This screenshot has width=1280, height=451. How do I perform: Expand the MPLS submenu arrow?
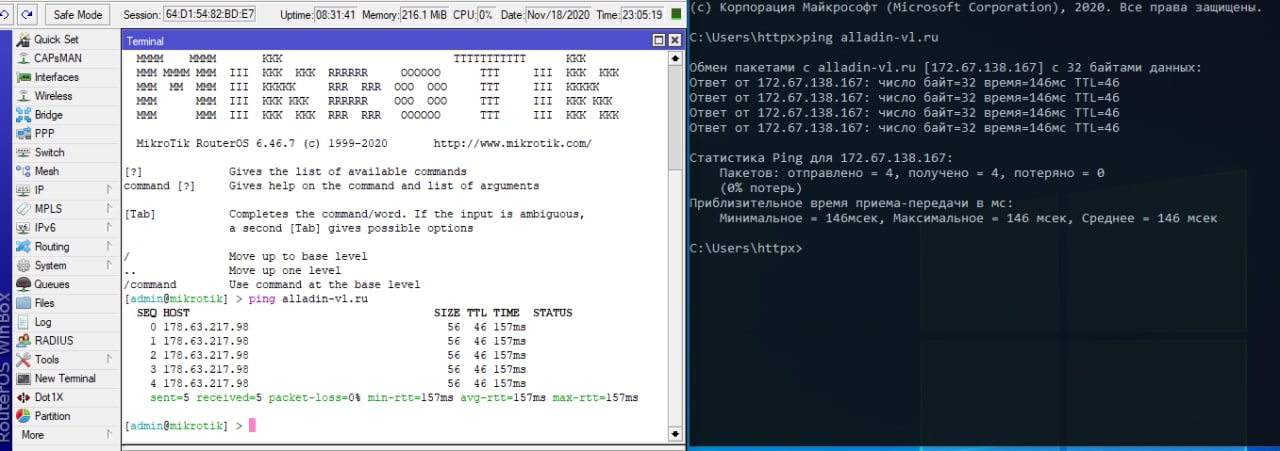[108, 209]
